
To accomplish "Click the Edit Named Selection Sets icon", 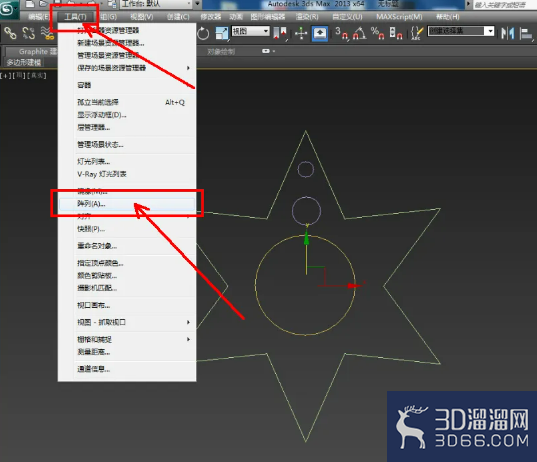I will [x=416, y=34].
